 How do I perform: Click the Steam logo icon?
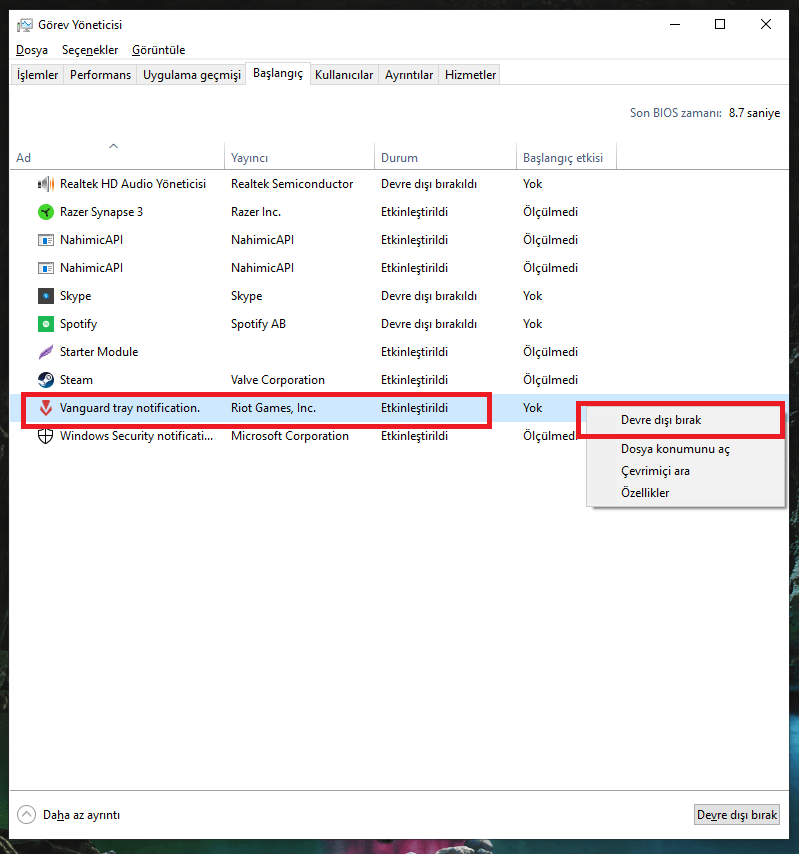tap(46, 380)
